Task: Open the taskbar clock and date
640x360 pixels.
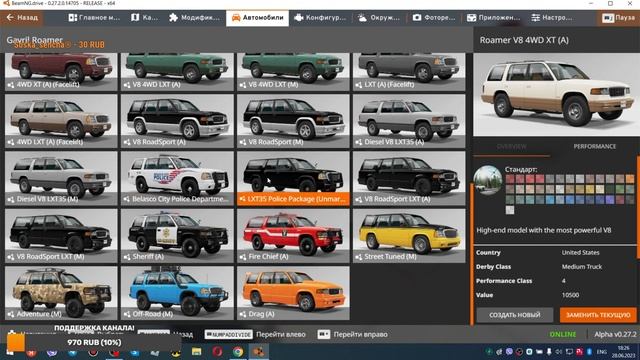Action: click(623, 351)
